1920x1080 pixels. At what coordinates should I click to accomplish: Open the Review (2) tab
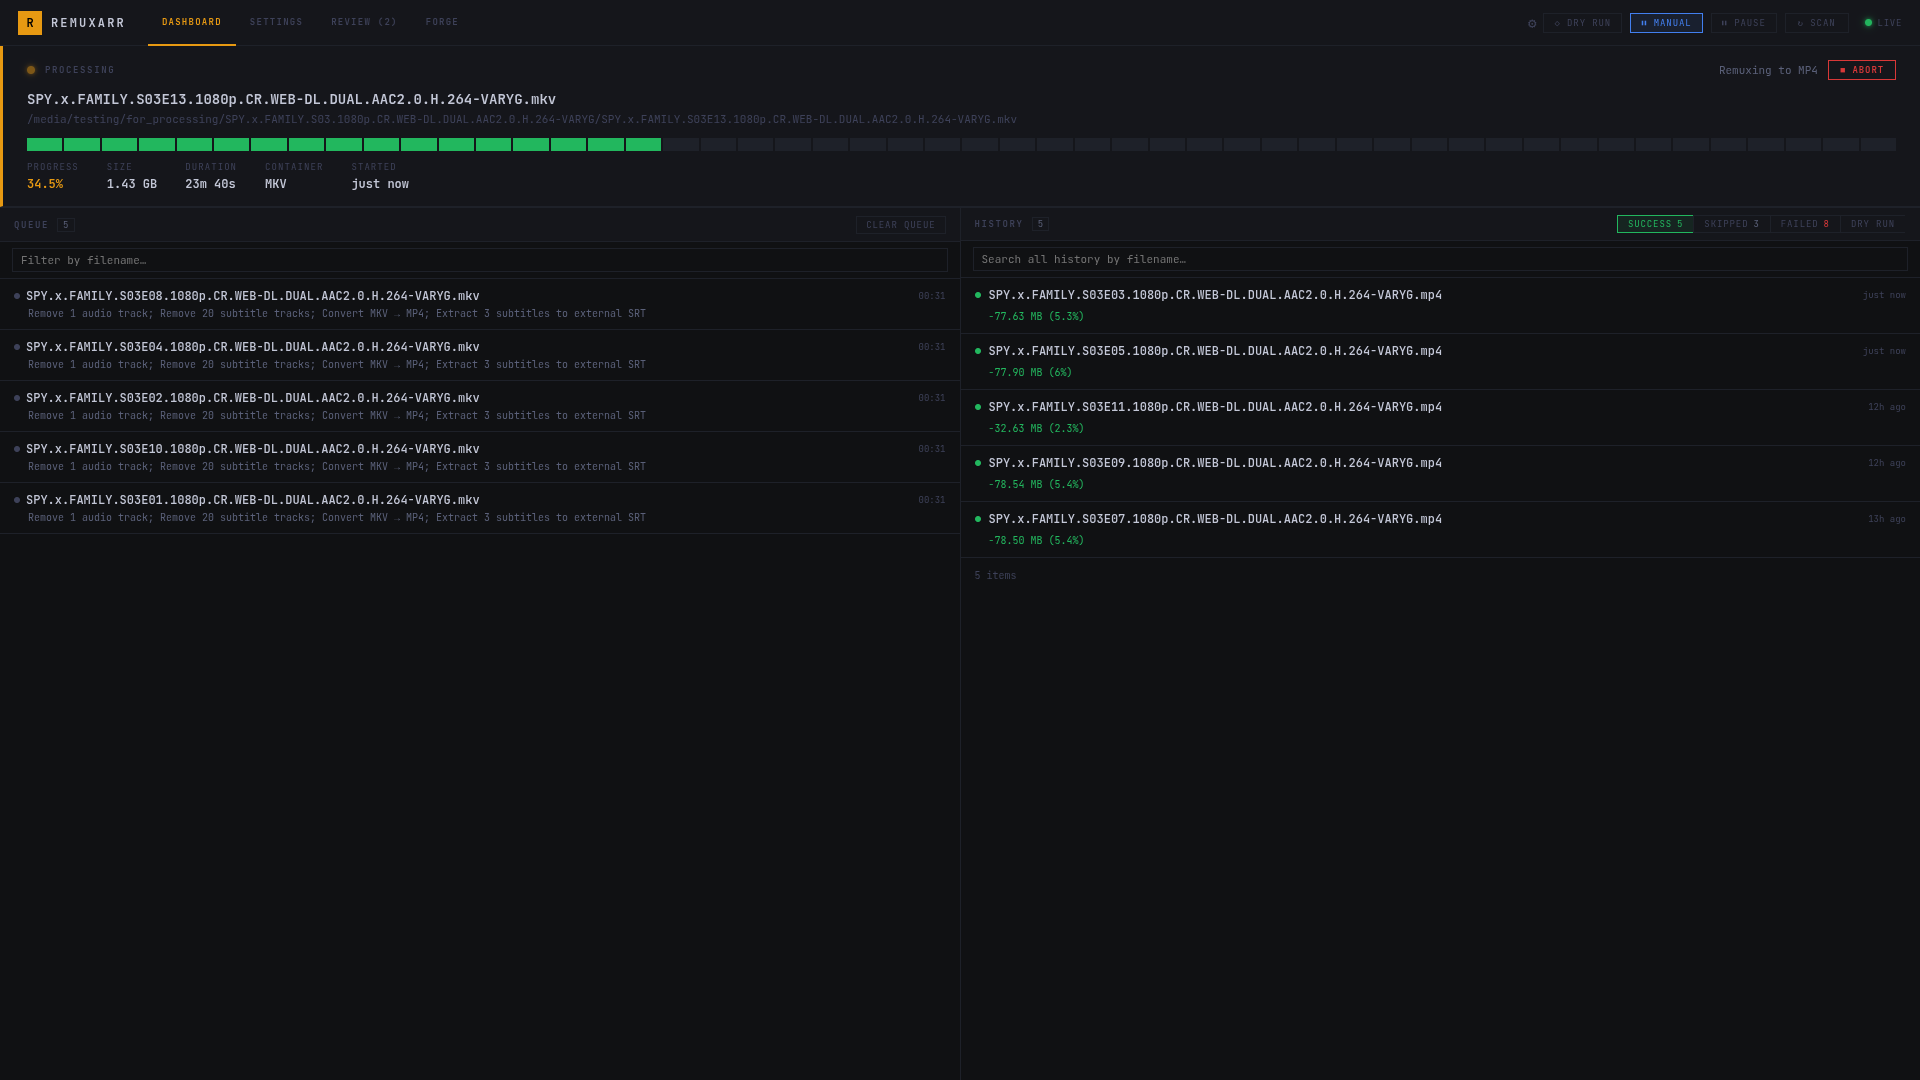364,23
